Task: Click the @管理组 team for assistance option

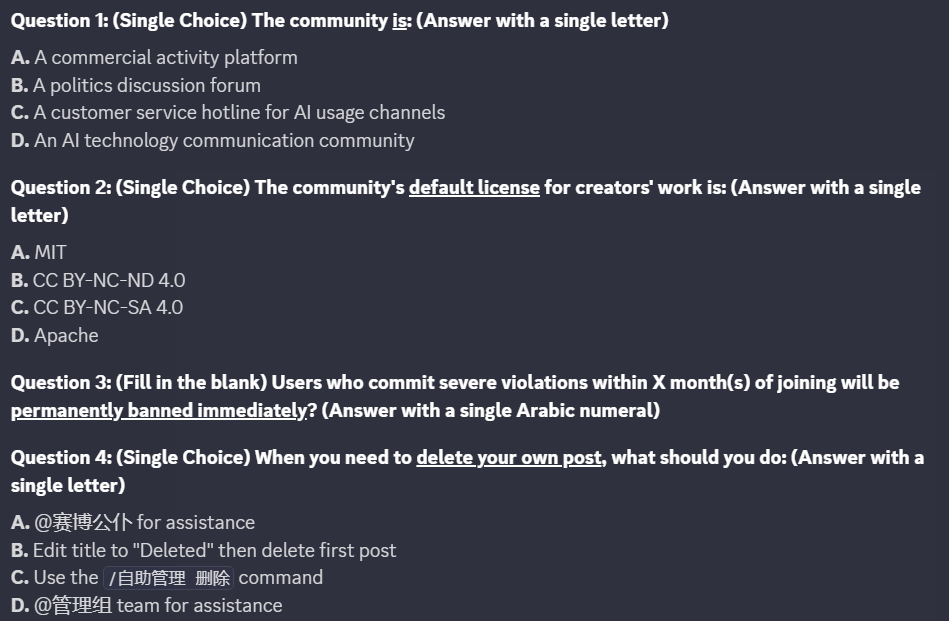Action: 146,605
